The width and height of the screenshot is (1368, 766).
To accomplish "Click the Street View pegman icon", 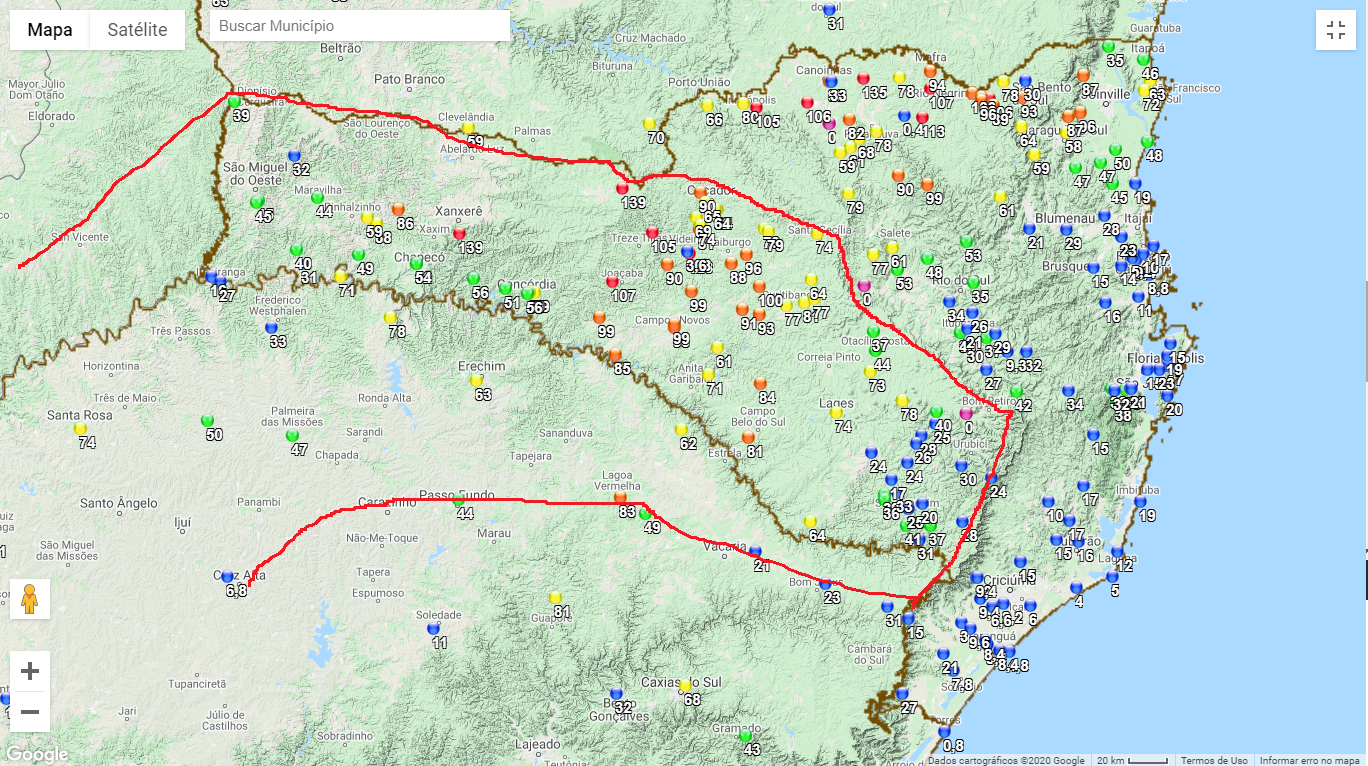I will coord(30,599).
